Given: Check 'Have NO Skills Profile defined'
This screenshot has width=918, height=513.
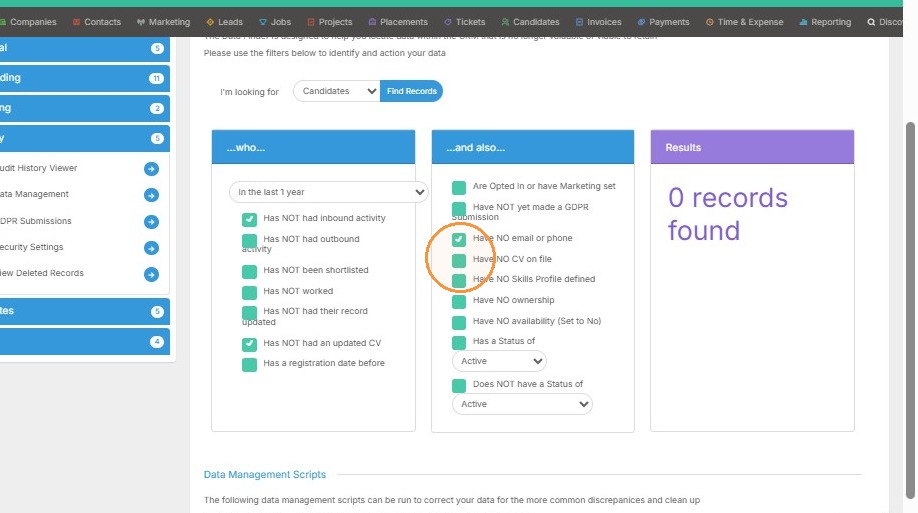Looking at the screenshot, I should 459,281.
